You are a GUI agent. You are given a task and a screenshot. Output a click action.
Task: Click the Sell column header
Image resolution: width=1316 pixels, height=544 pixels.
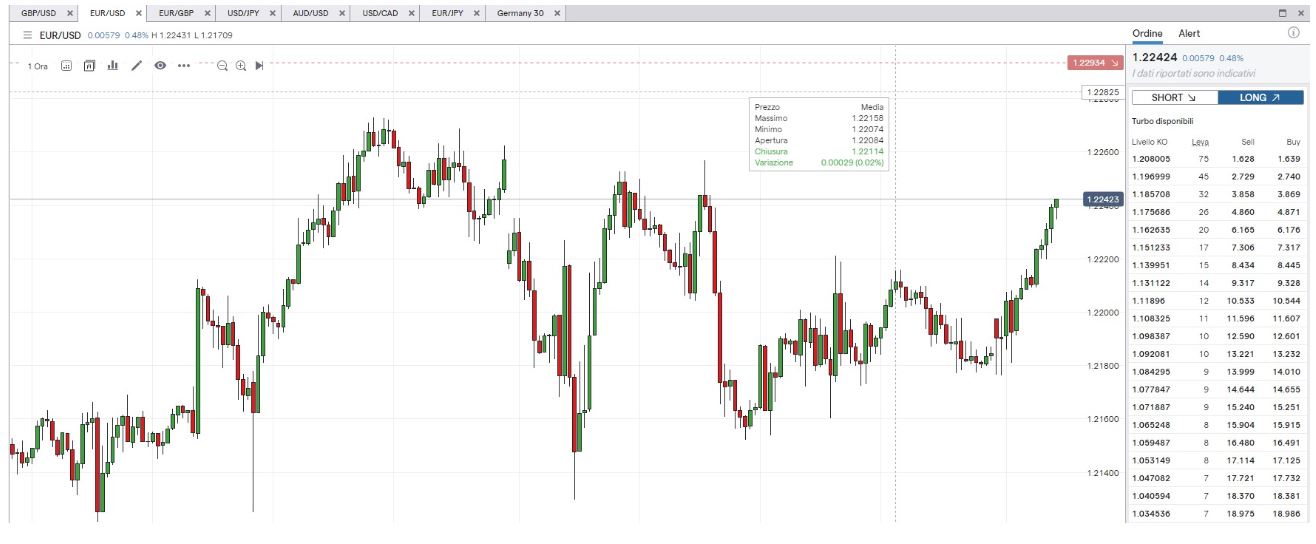[x=1247, y=142]
